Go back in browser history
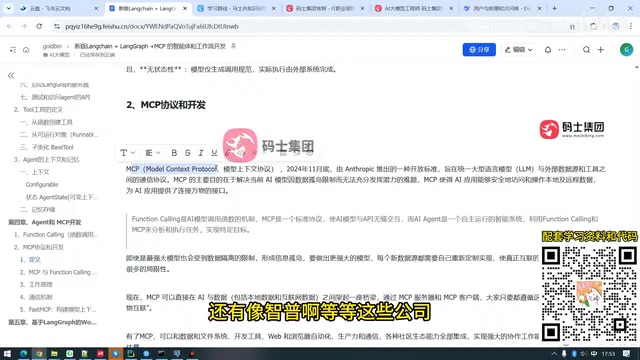The height and width of the screenshot is (360, 640). click(9, 26)
